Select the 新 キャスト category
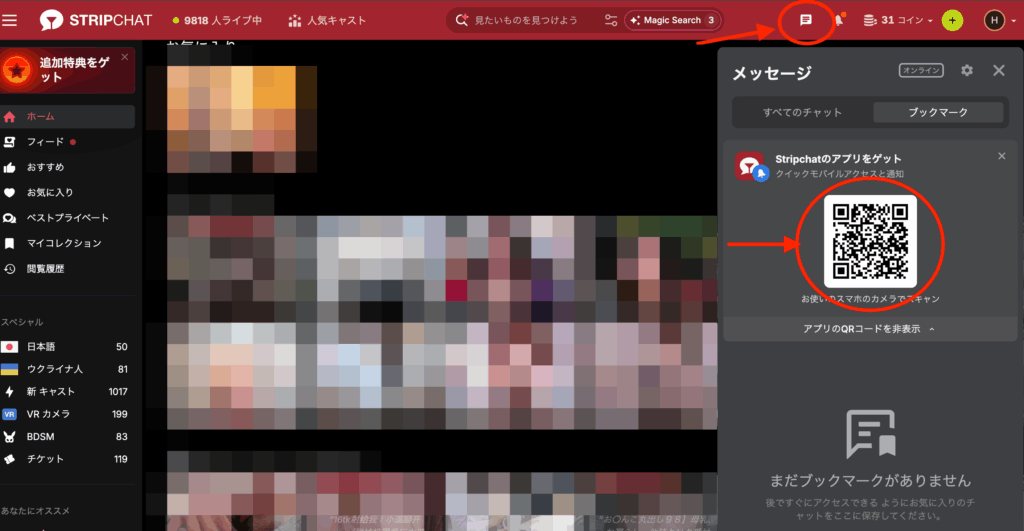The image size is (1024, 531). [x=65, y=392]
